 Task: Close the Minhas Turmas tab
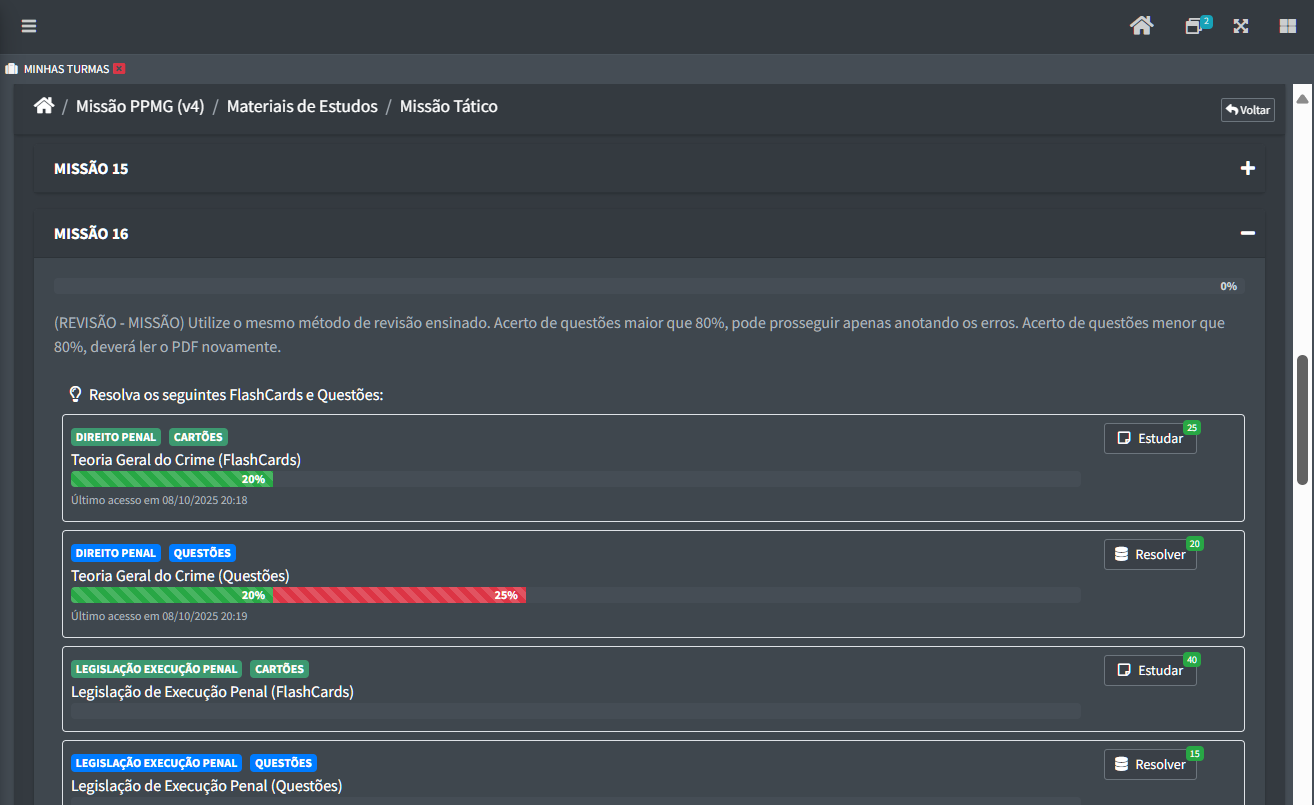point(119,69)
